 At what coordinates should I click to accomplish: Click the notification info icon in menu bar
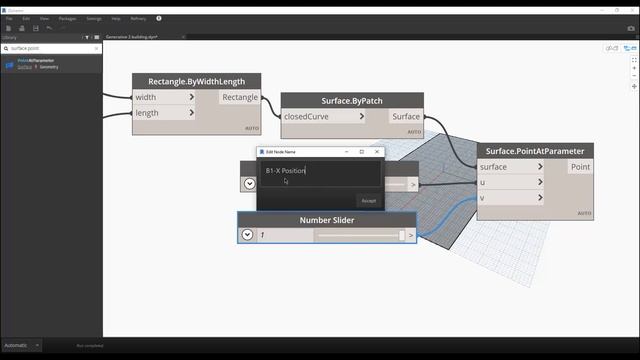point(159,18)
